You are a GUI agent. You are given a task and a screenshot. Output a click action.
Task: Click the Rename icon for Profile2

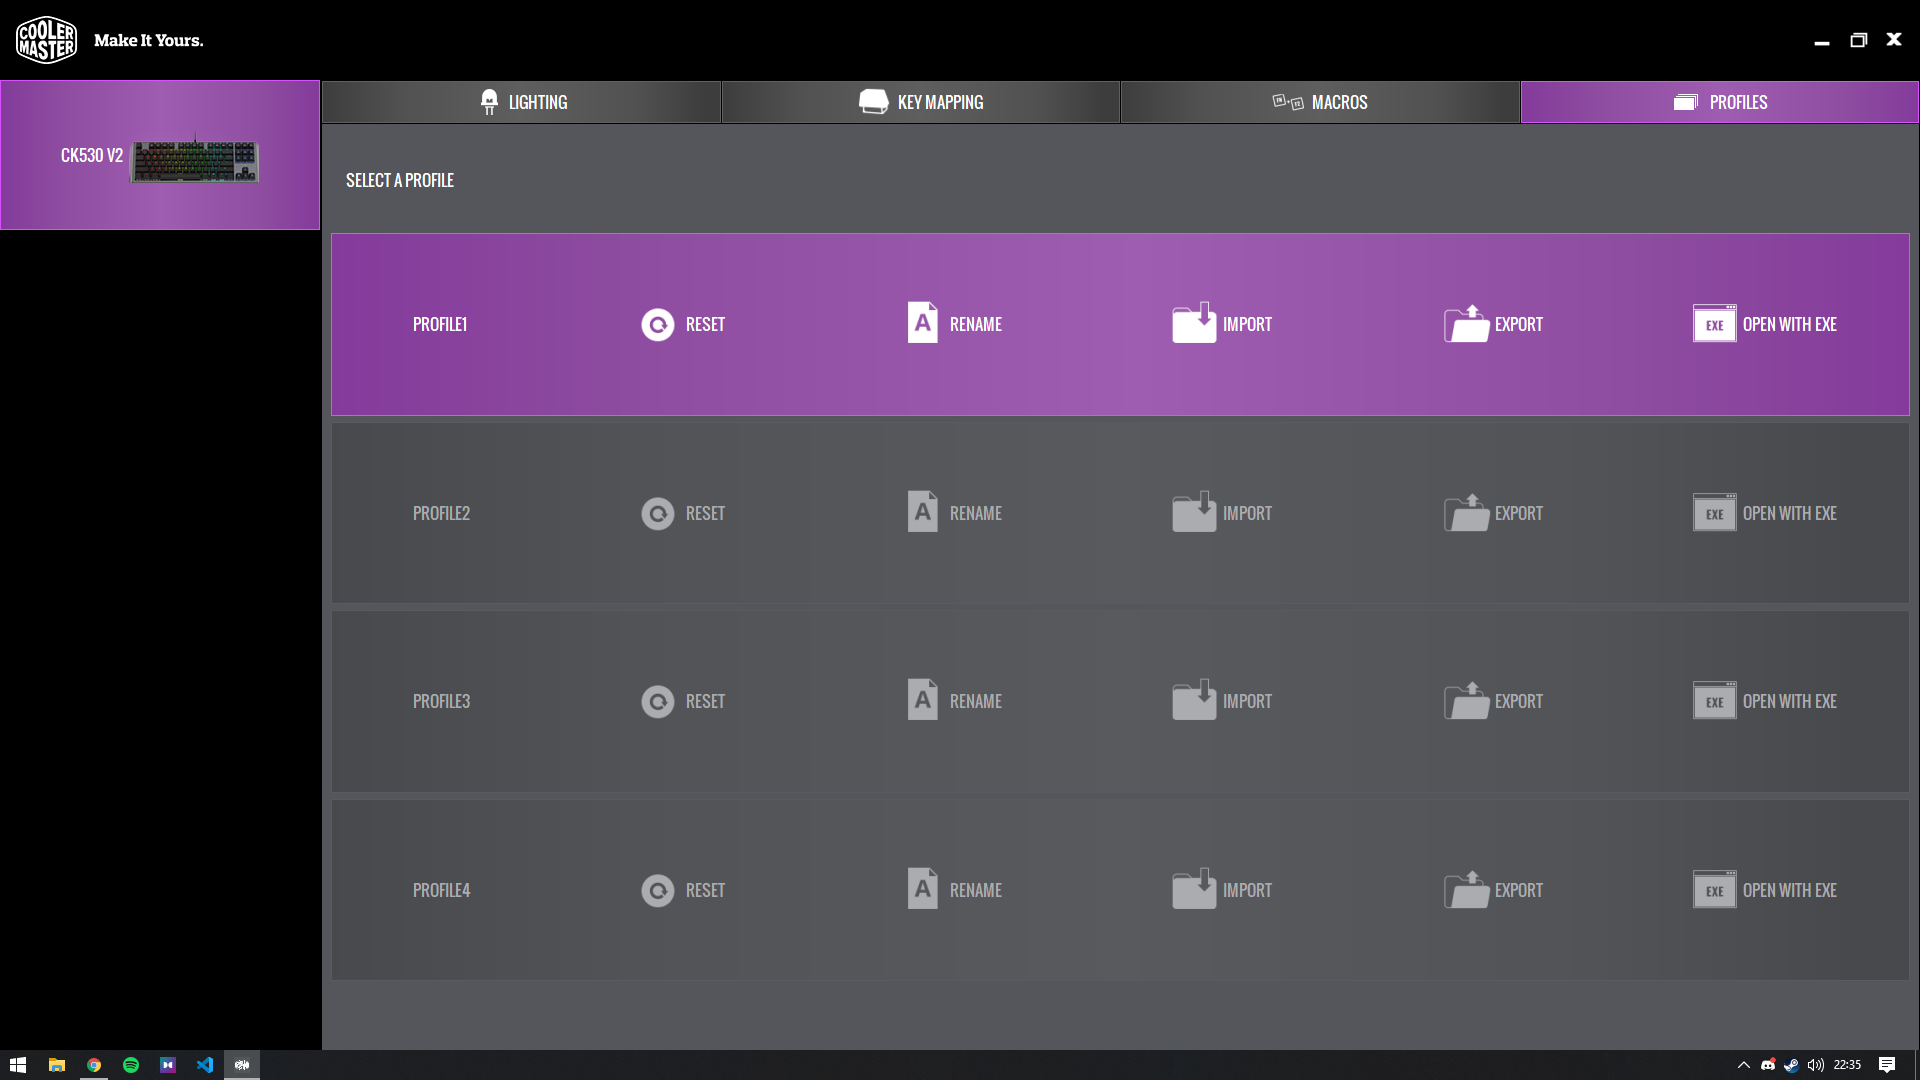(922, 512)
